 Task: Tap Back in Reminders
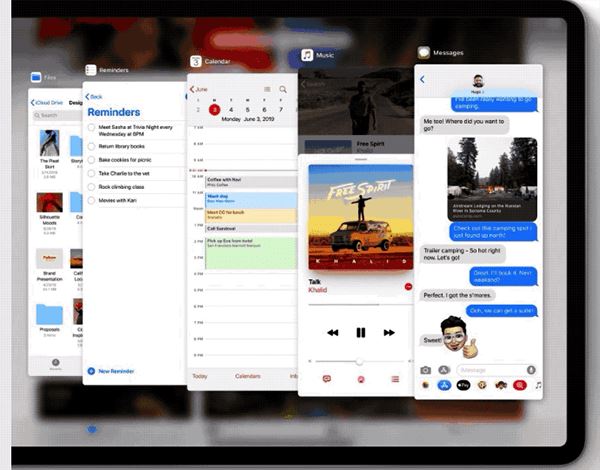94,96
